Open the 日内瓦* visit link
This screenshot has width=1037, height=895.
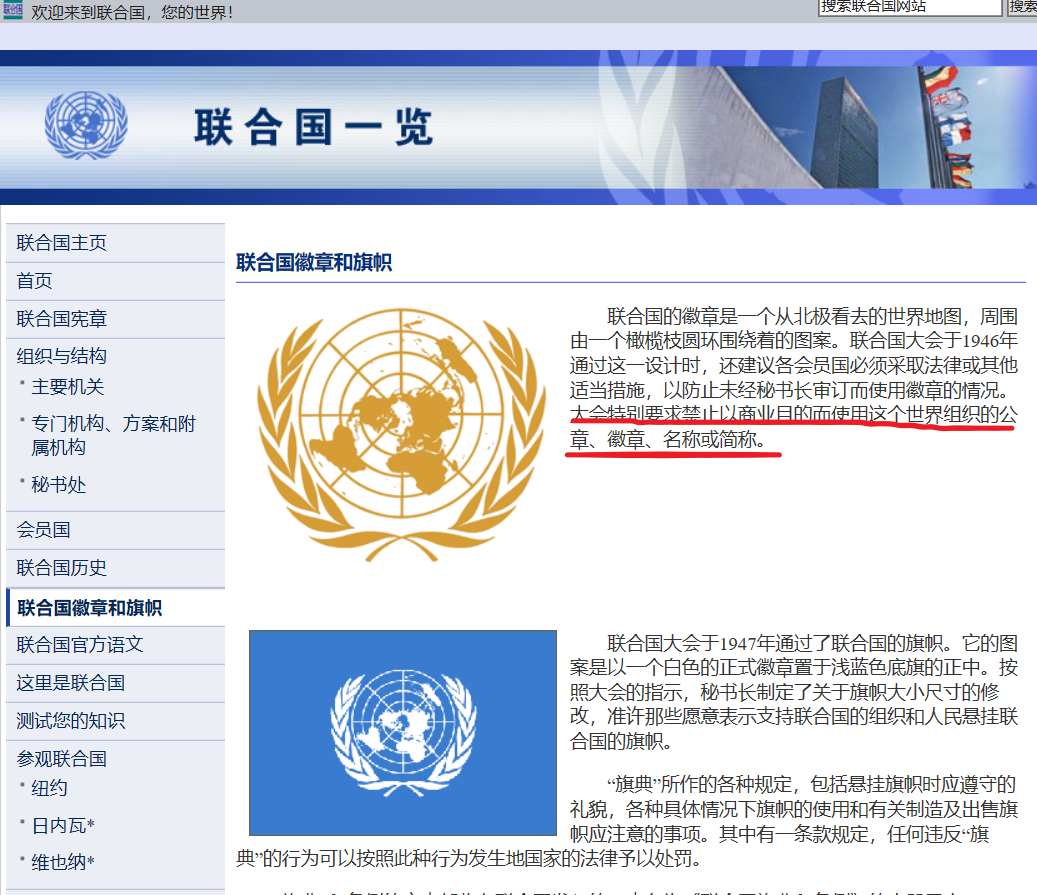click(x=63, y=826)
